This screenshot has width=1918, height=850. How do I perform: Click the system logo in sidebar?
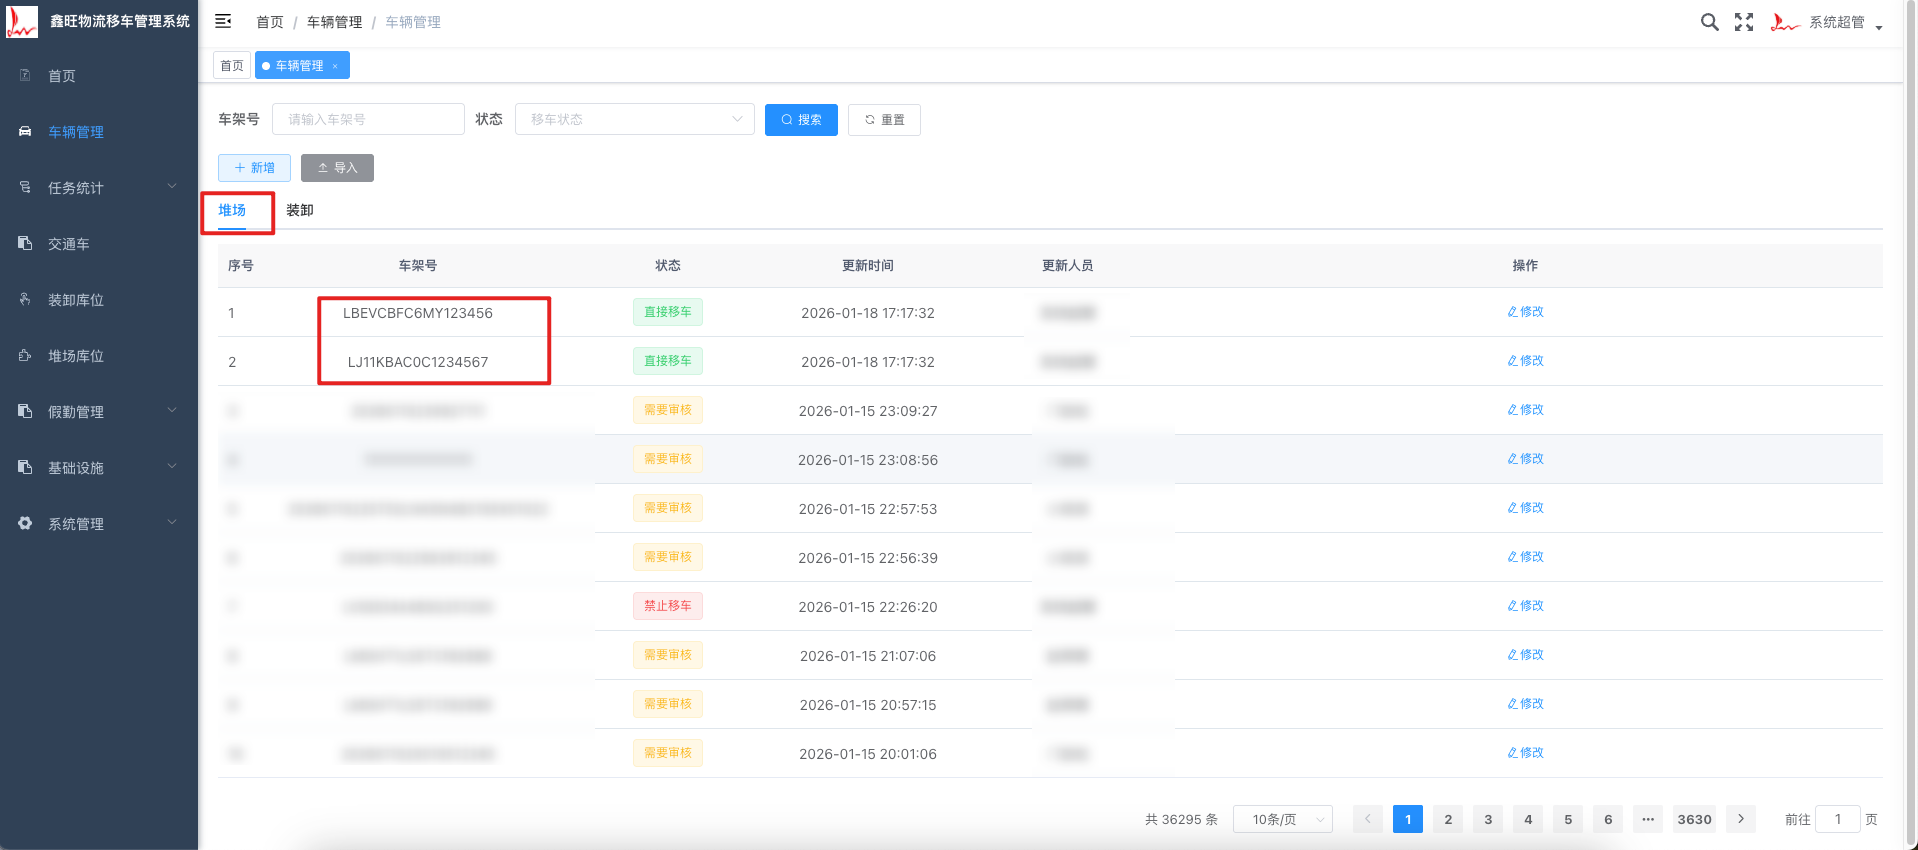tap(22, 21)
